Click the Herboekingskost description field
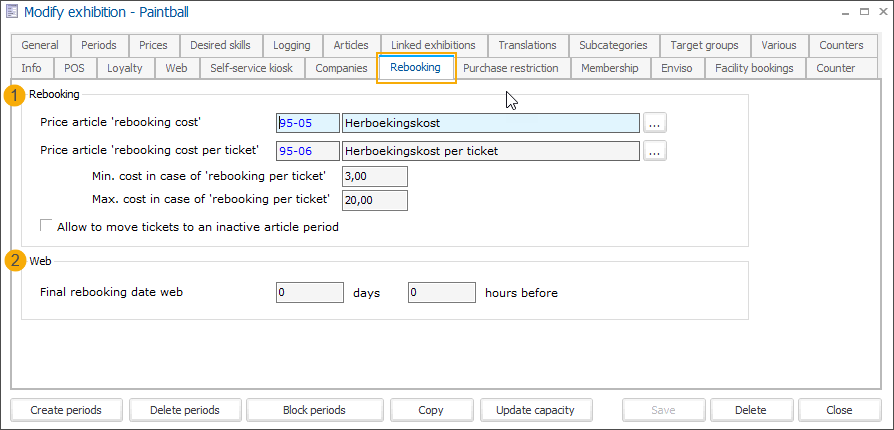 point(490,123)
